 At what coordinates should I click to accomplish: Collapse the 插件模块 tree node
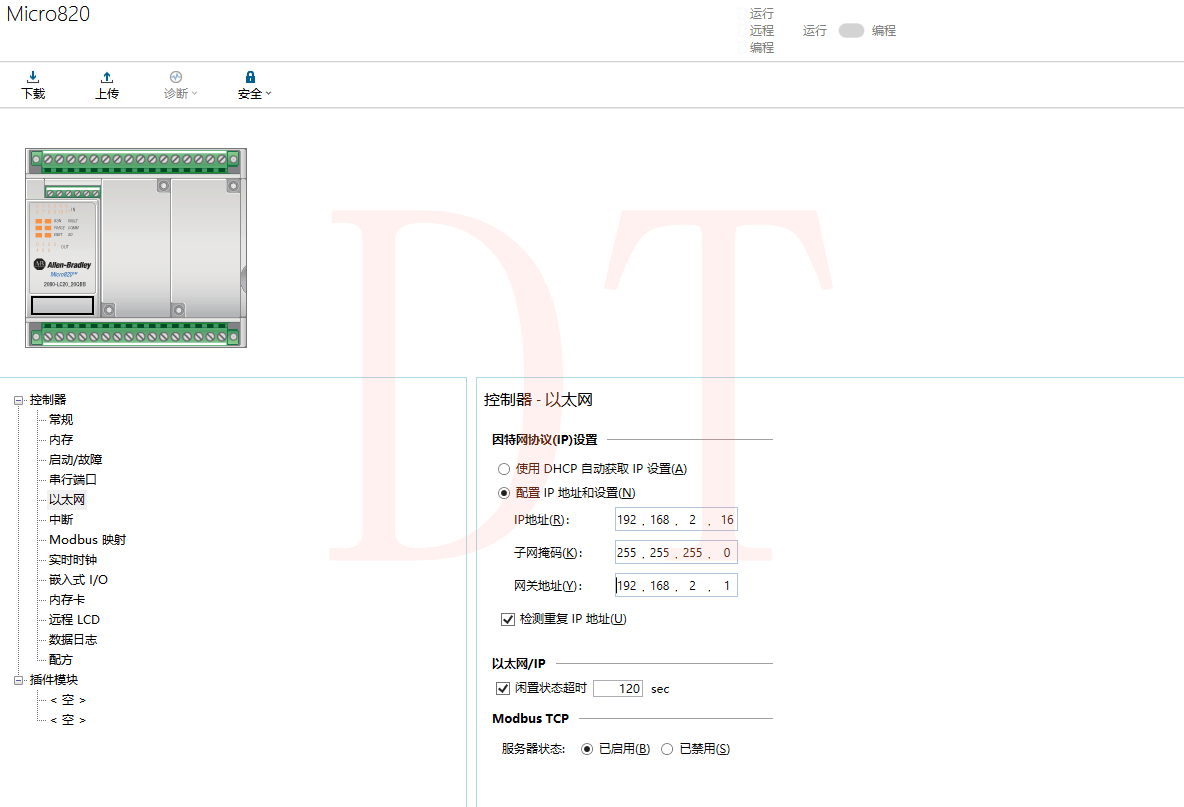coord(19,680)
